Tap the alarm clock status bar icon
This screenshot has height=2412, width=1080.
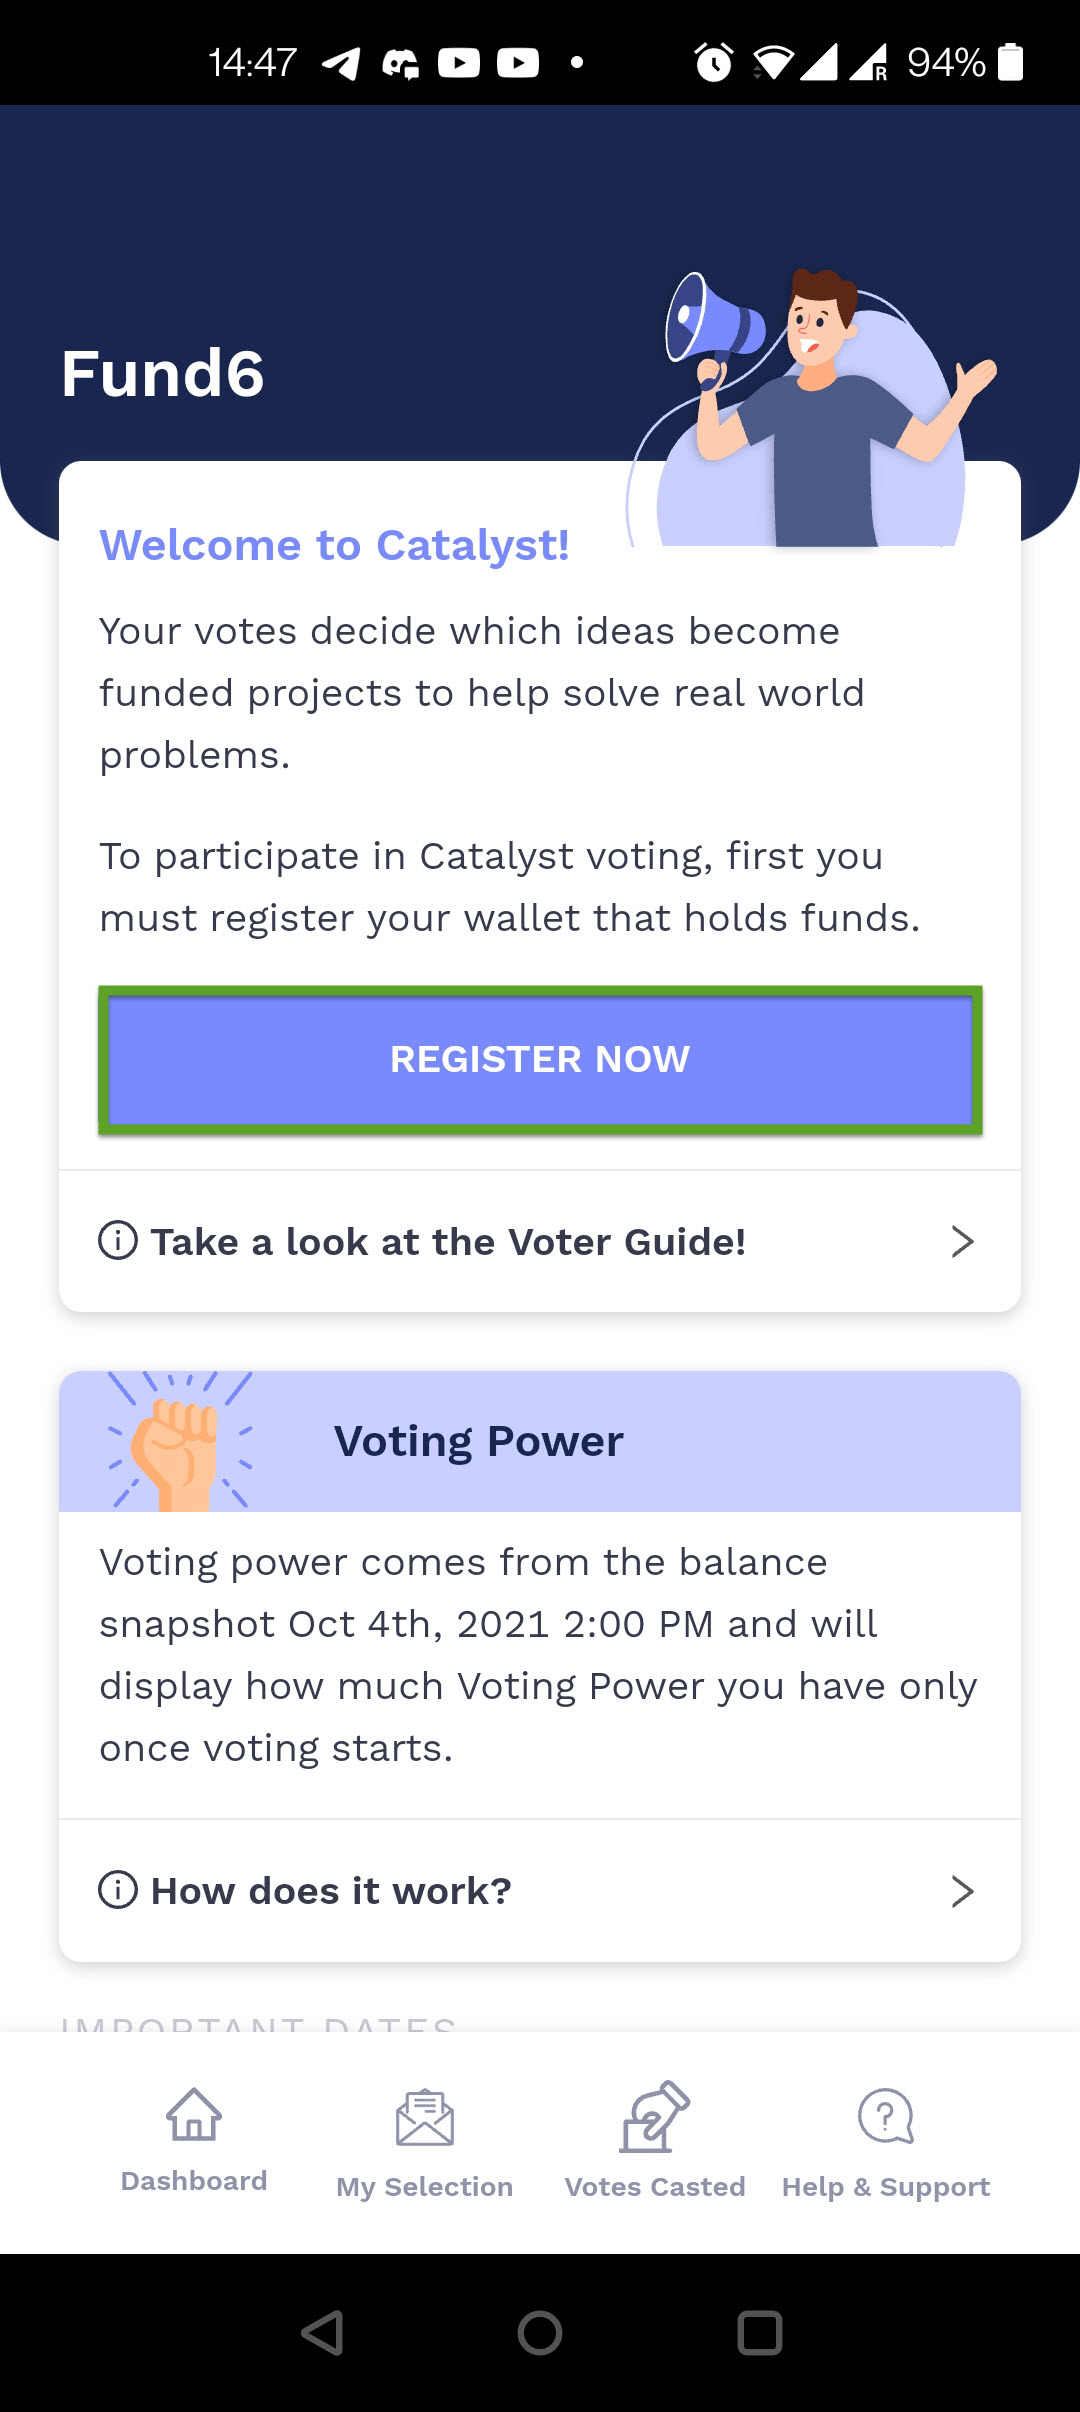point(713,63)
